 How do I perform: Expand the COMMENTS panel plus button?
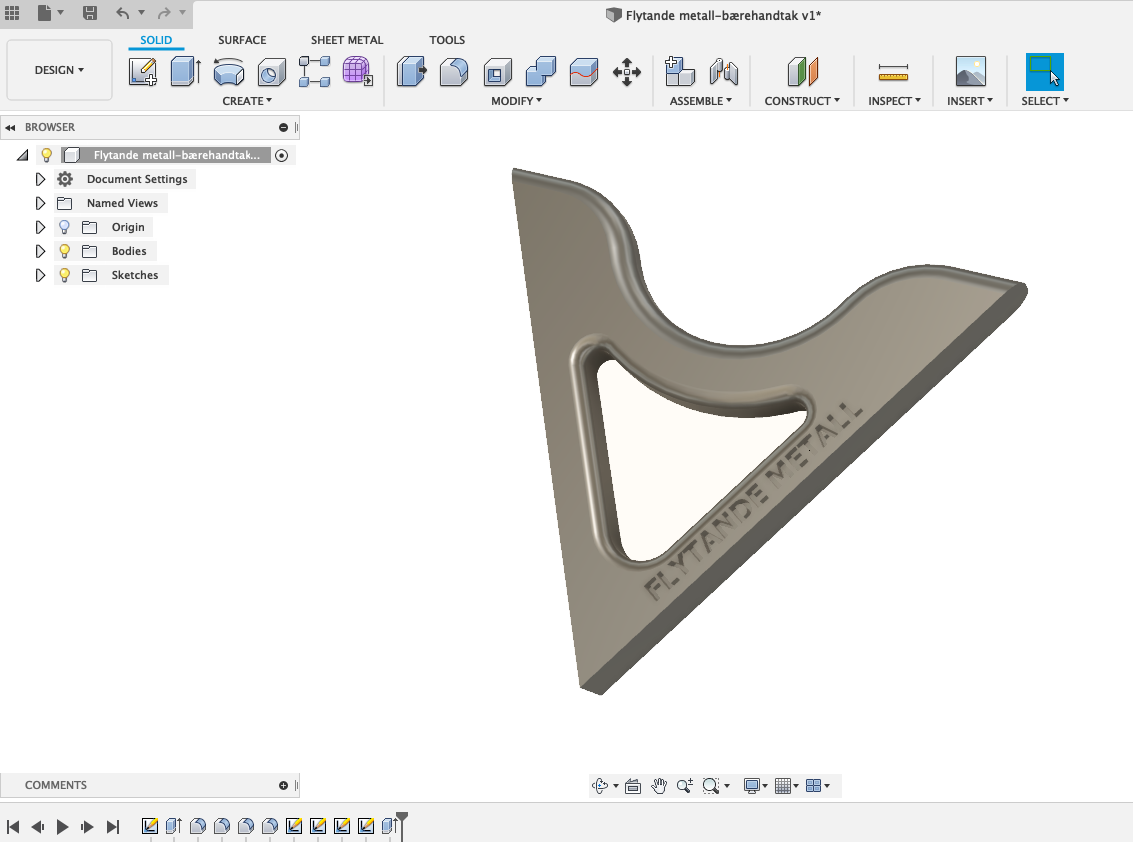283,786
